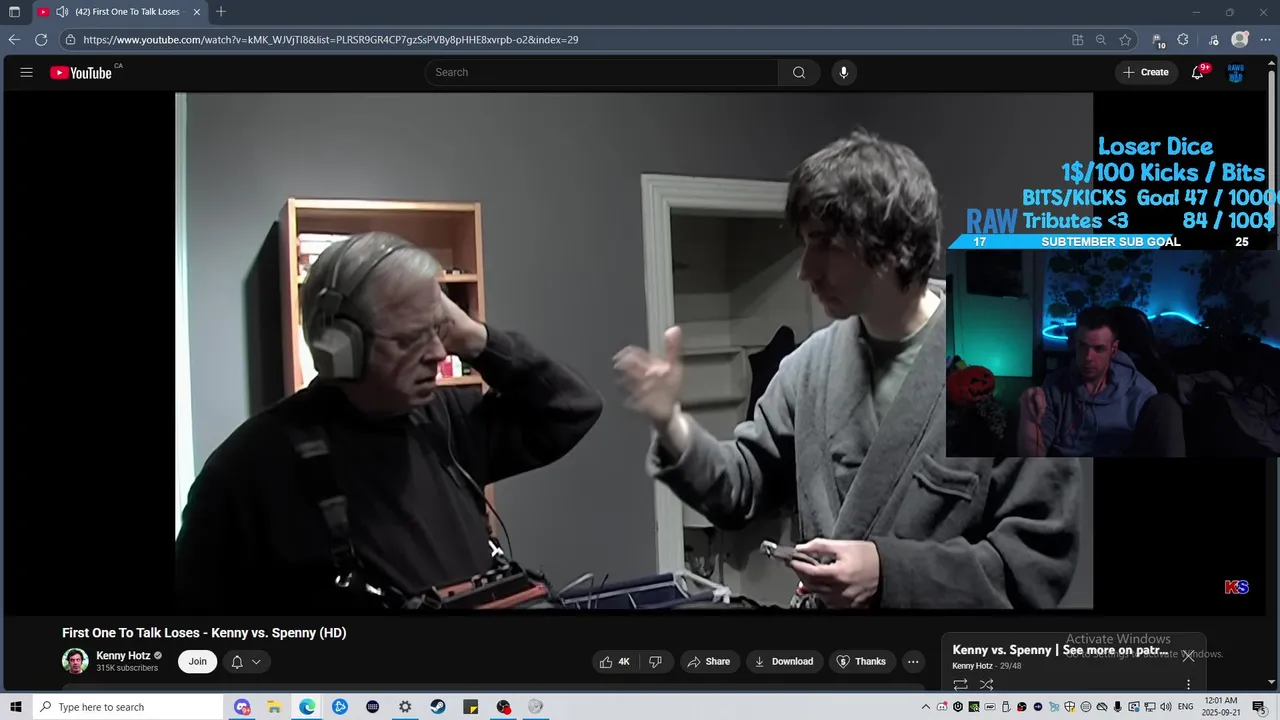Open the Sticky Notes icon on the taskbar
Image resolution: width=1280 pixels, height=720 pixels.
click(471, 707)
